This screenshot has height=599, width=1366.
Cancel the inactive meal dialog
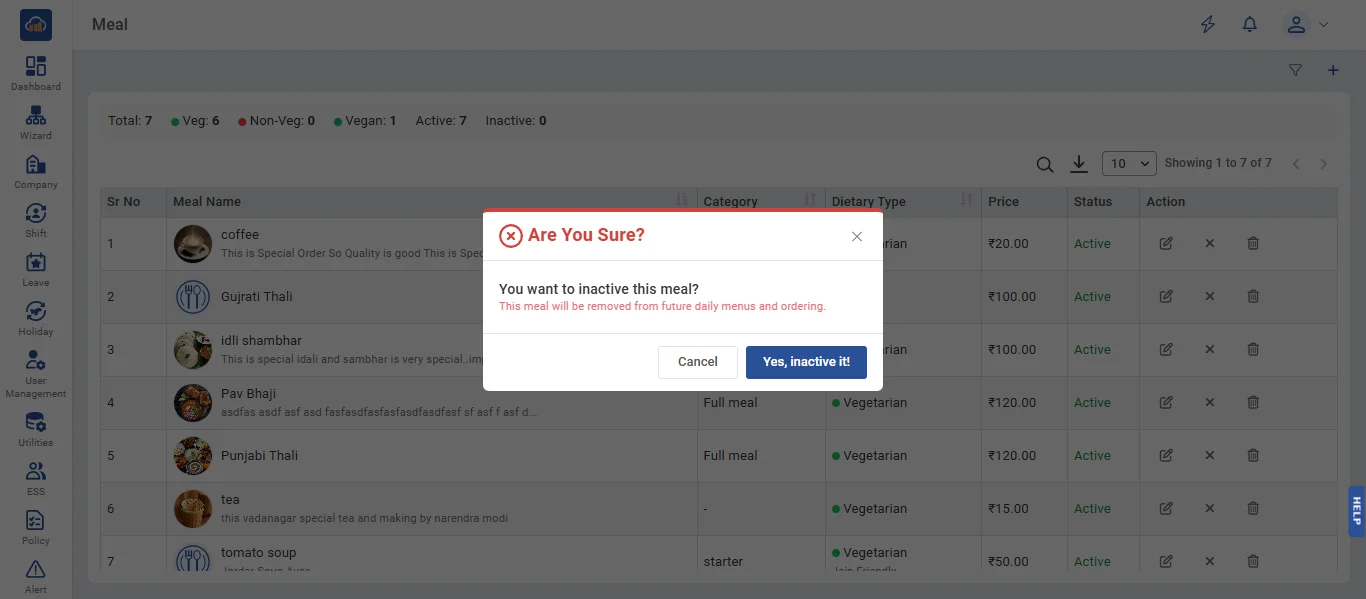pyautogui.click(x=697, y=362)
